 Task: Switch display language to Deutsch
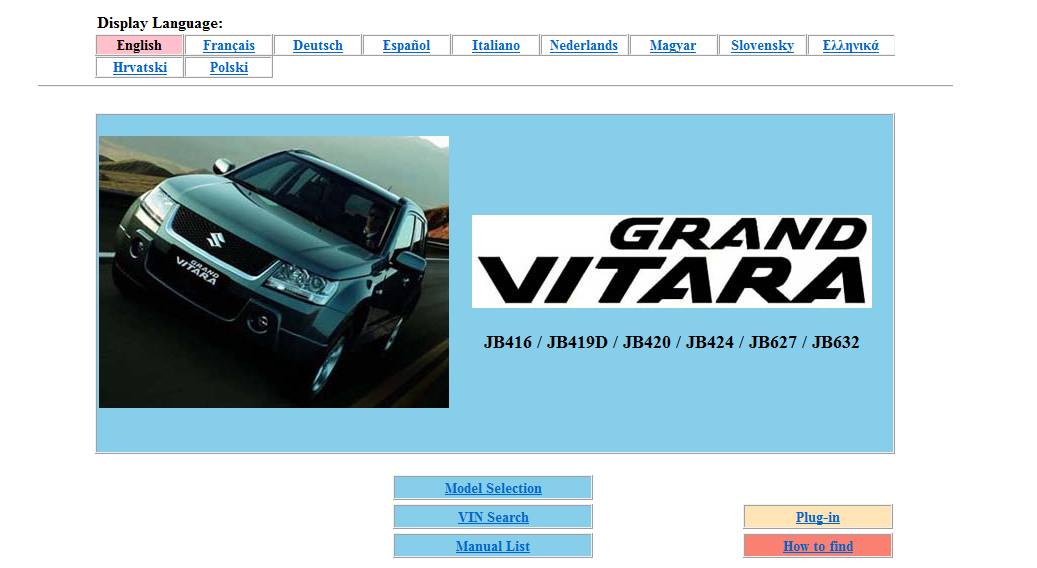tap(317, 46)
